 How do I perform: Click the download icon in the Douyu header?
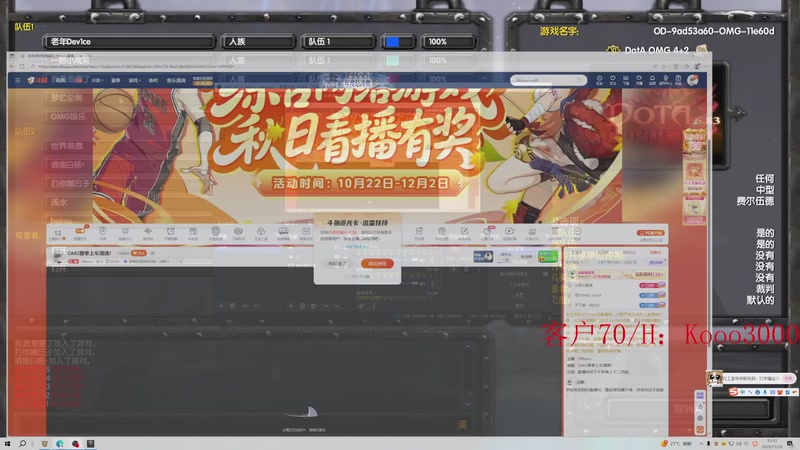click(x=626, y=80)
